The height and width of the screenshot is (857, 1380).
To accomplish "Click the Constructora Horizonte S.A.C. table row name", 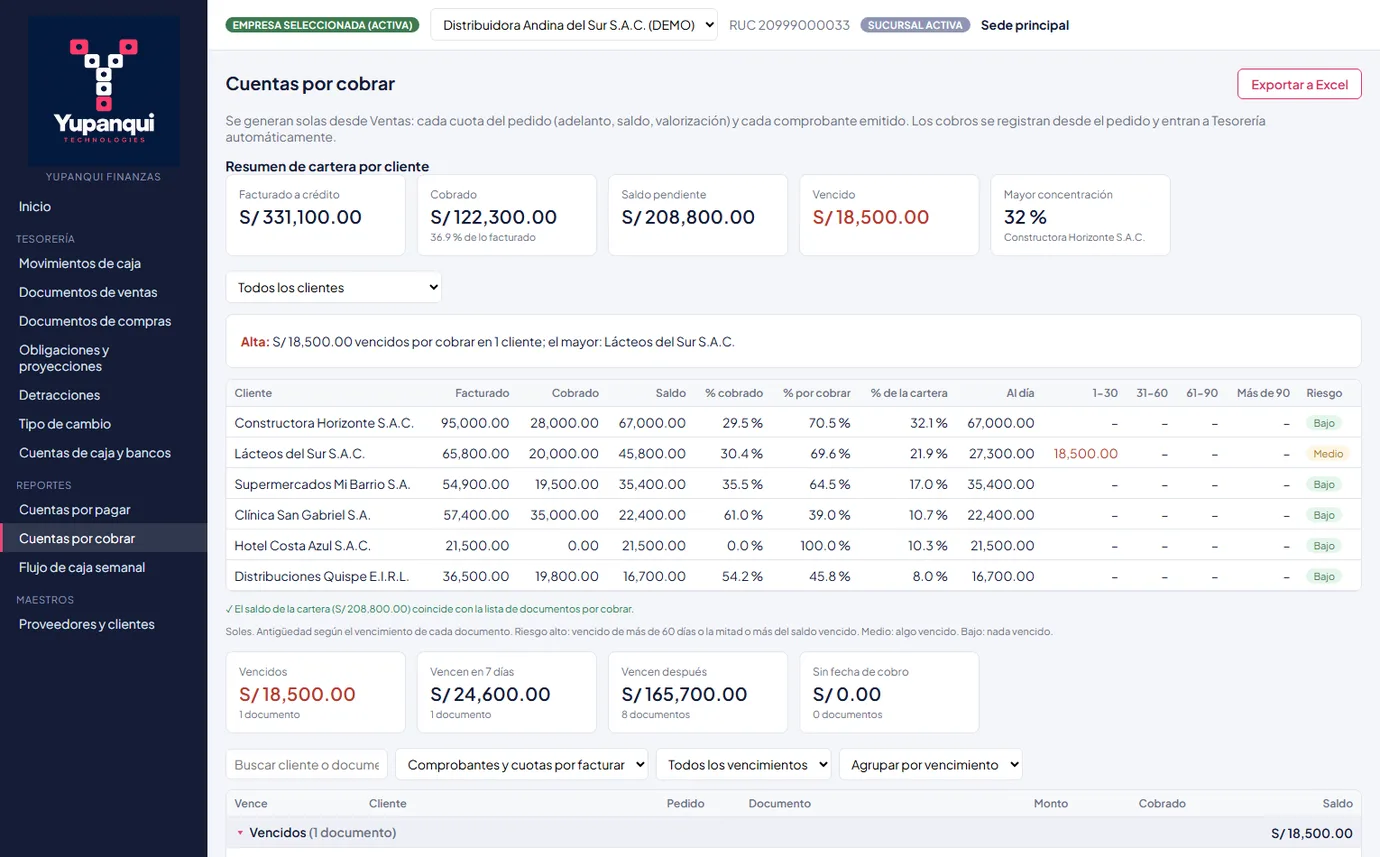I will 324,423.
